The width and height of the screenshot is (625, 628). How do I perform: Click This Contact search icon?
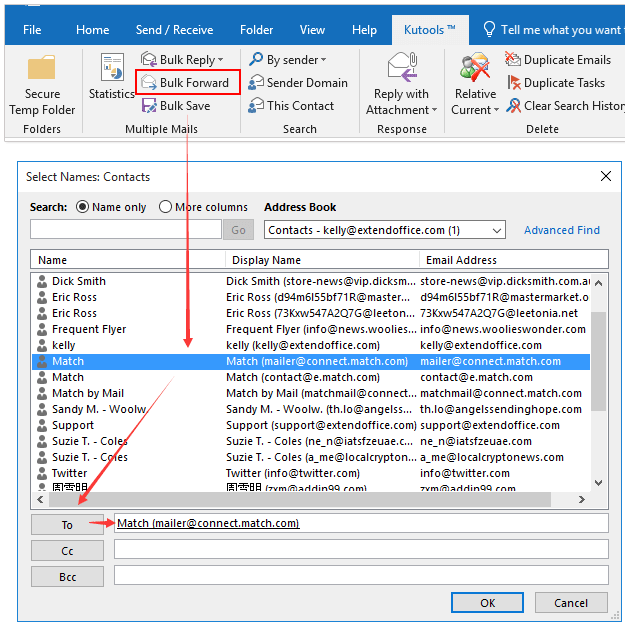257,105
